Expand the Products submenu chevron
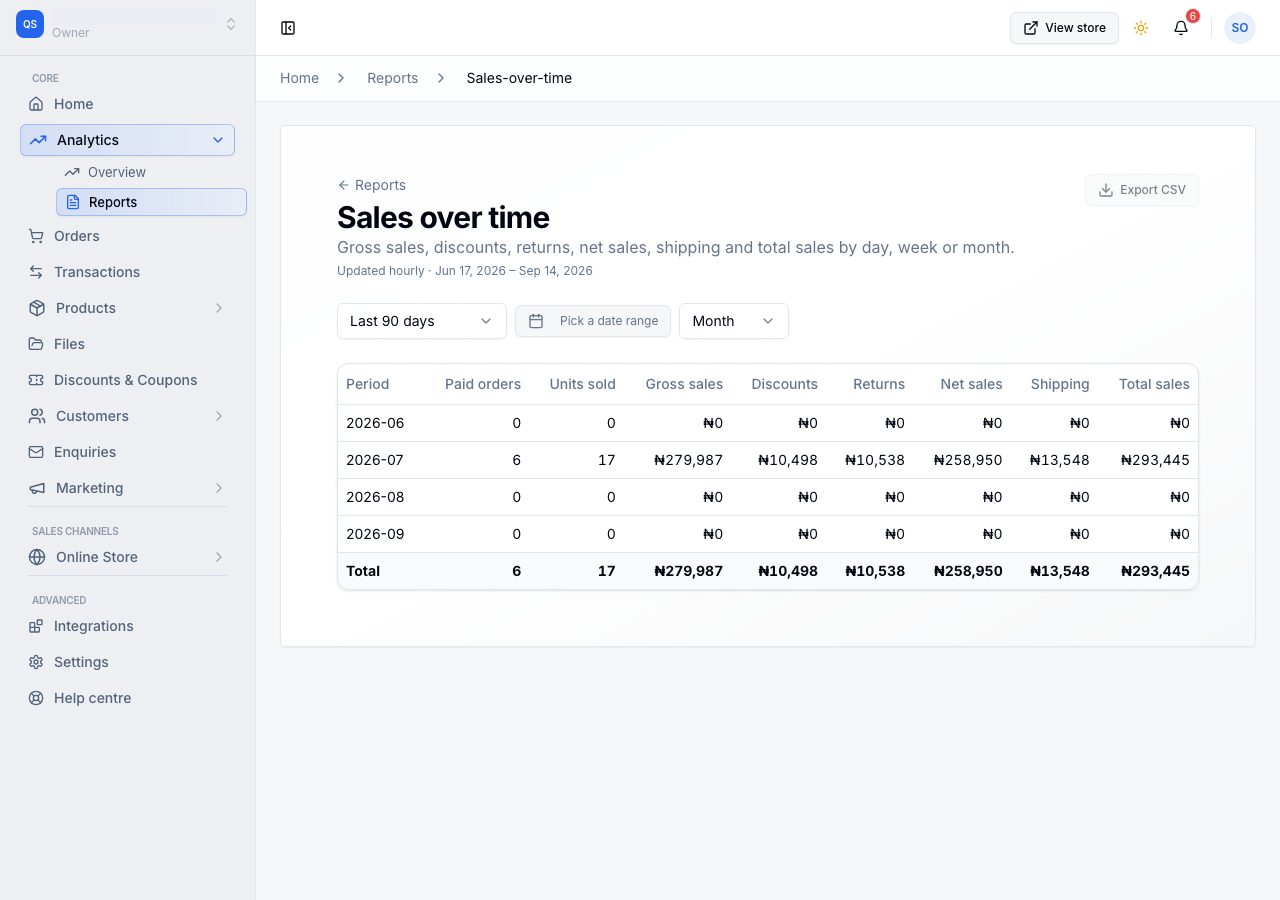The image size is (1280, 900). (x=219, y=308)
